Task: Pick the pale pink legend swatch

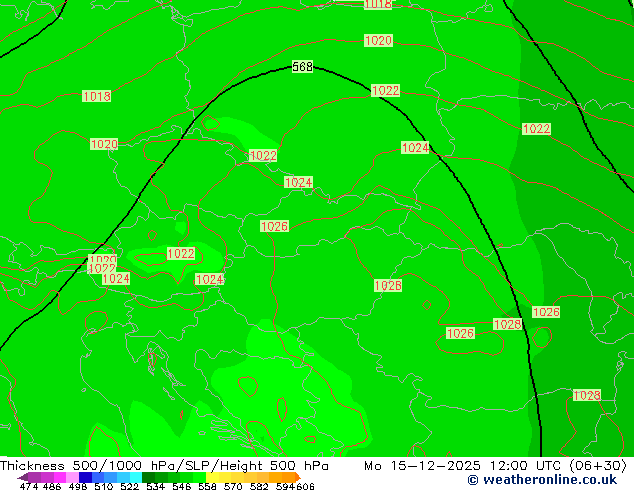Action: (x=72, y=477)
